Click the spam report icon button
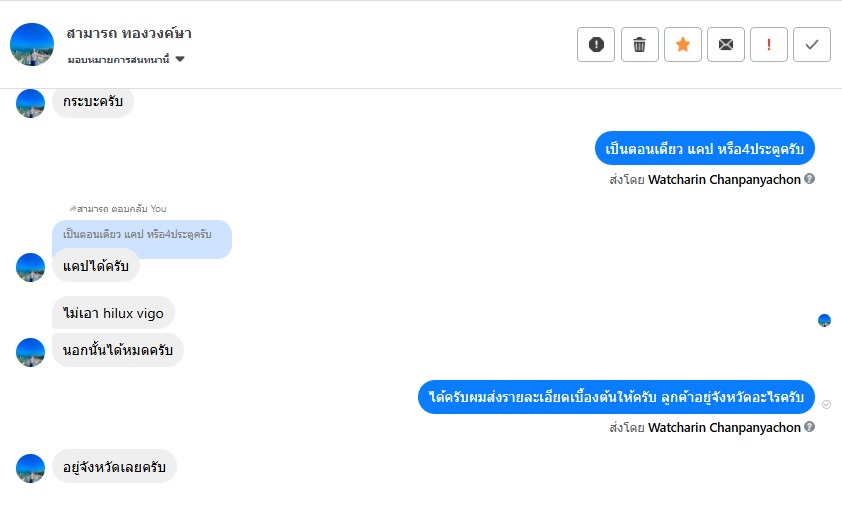The height and width of the screenshot is (505, 842). point(596,44)
